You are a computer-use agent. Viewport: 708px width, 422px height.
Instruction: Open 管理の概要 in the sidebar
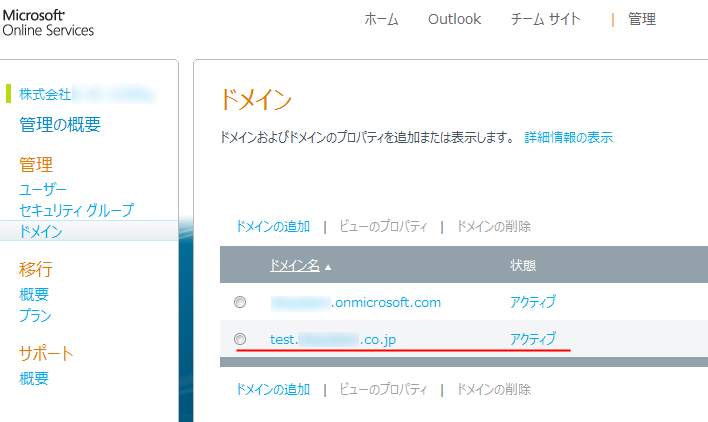click(x=60, y=125)
